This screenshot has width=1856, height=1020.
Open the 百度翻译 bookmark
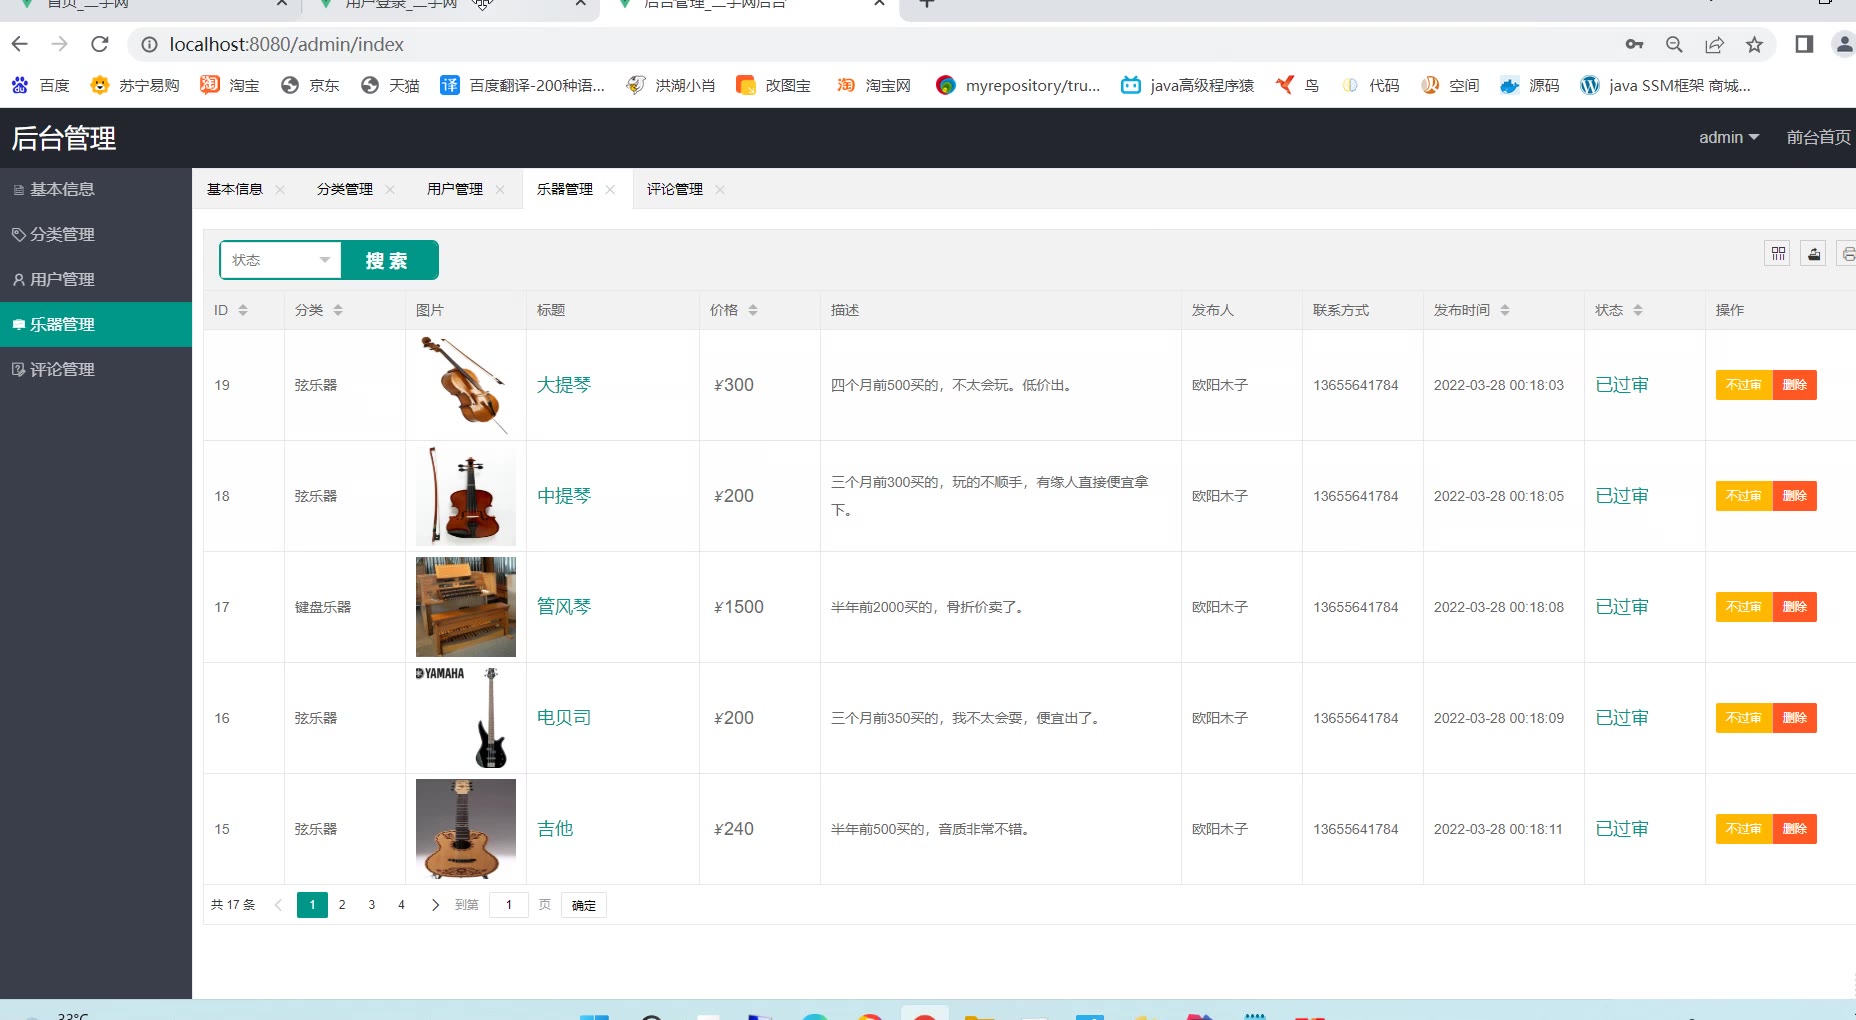coord(523,86)
